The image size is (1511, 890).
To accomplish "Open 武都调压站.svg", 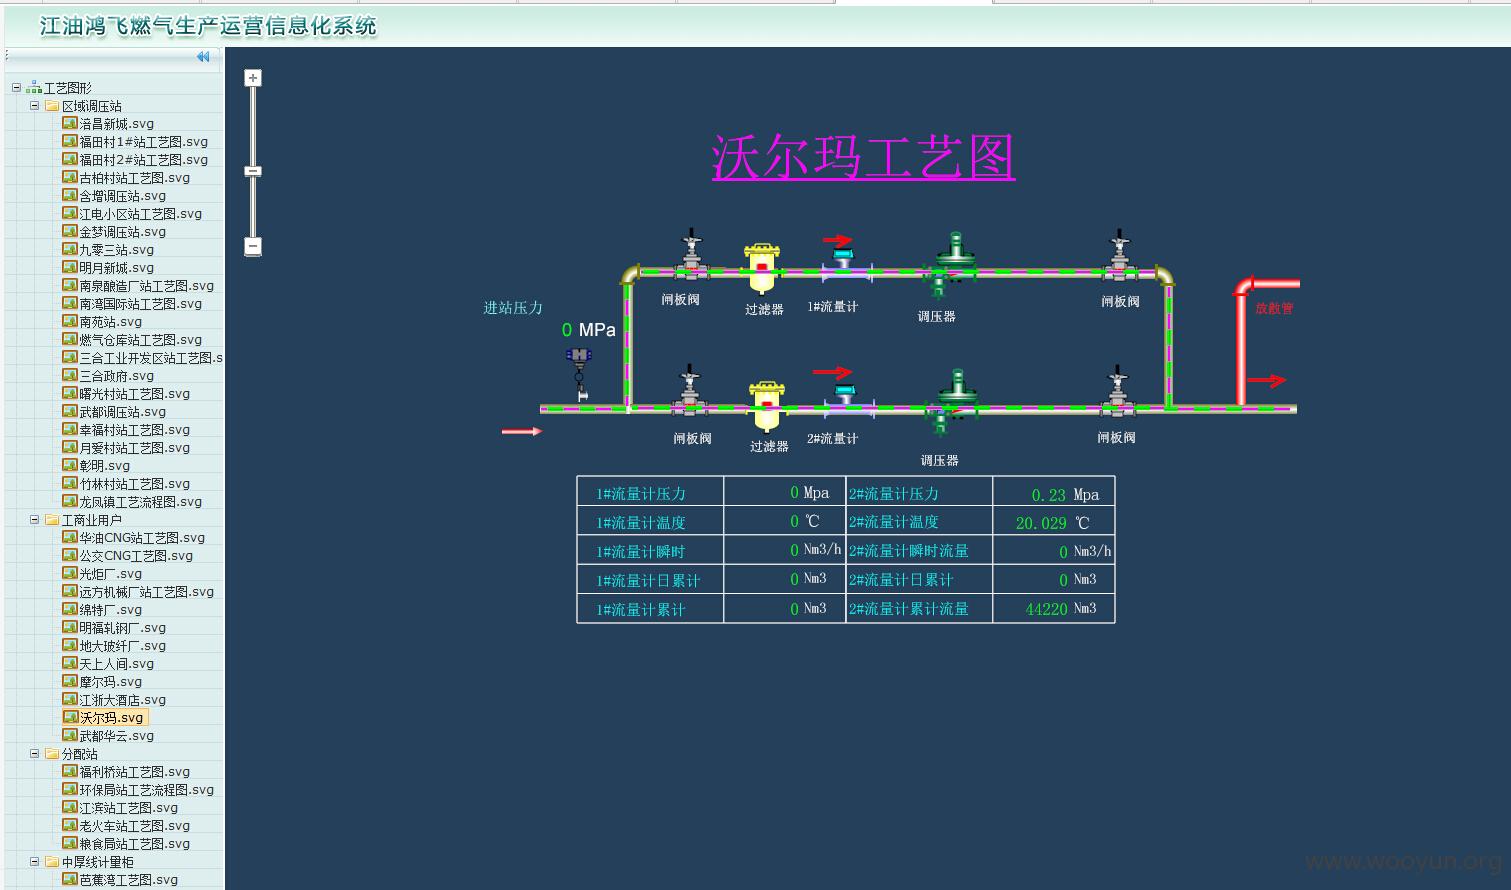I will (x=123, y=412).
